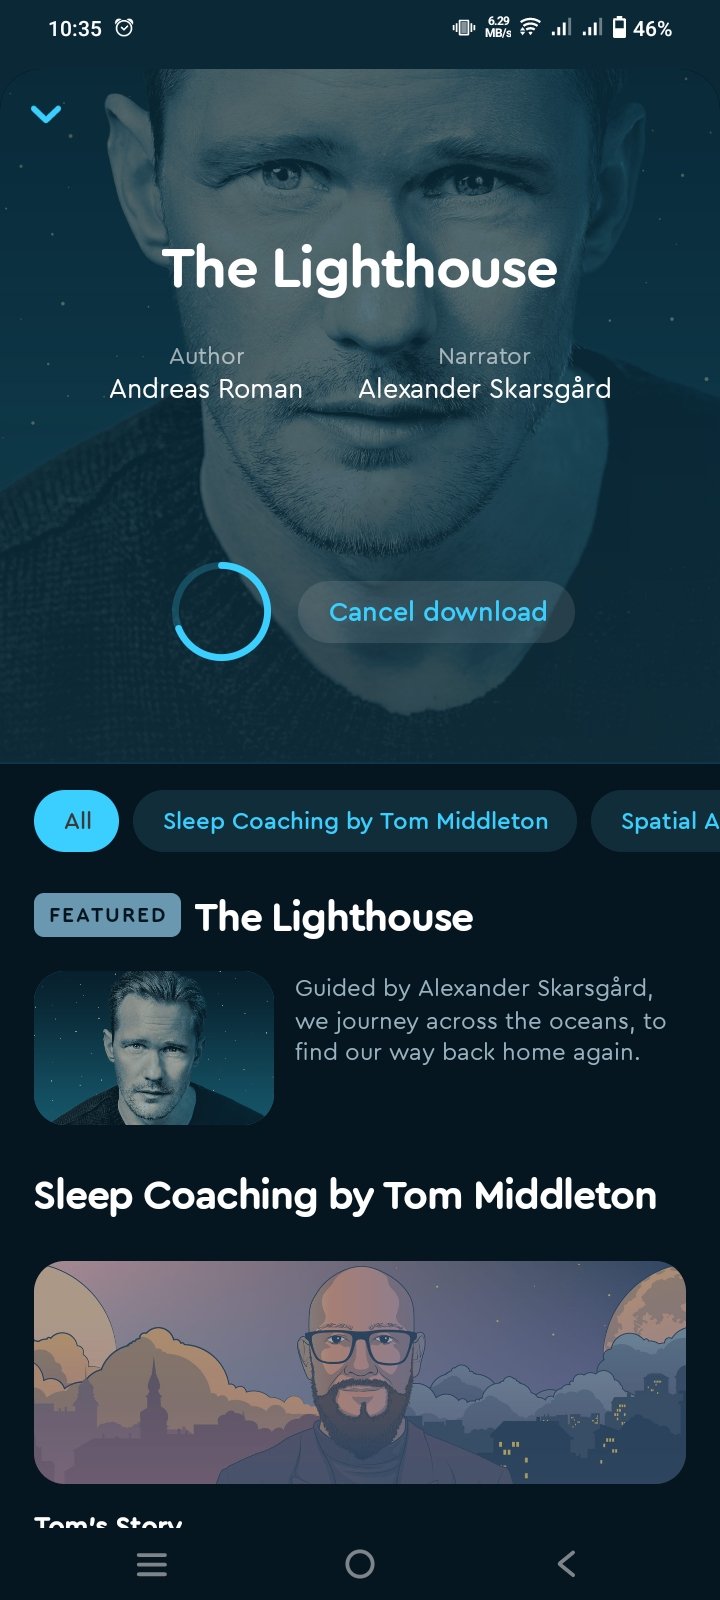
Task: Read the Lighthouse description text
Action: click(x=480, y=1020)
